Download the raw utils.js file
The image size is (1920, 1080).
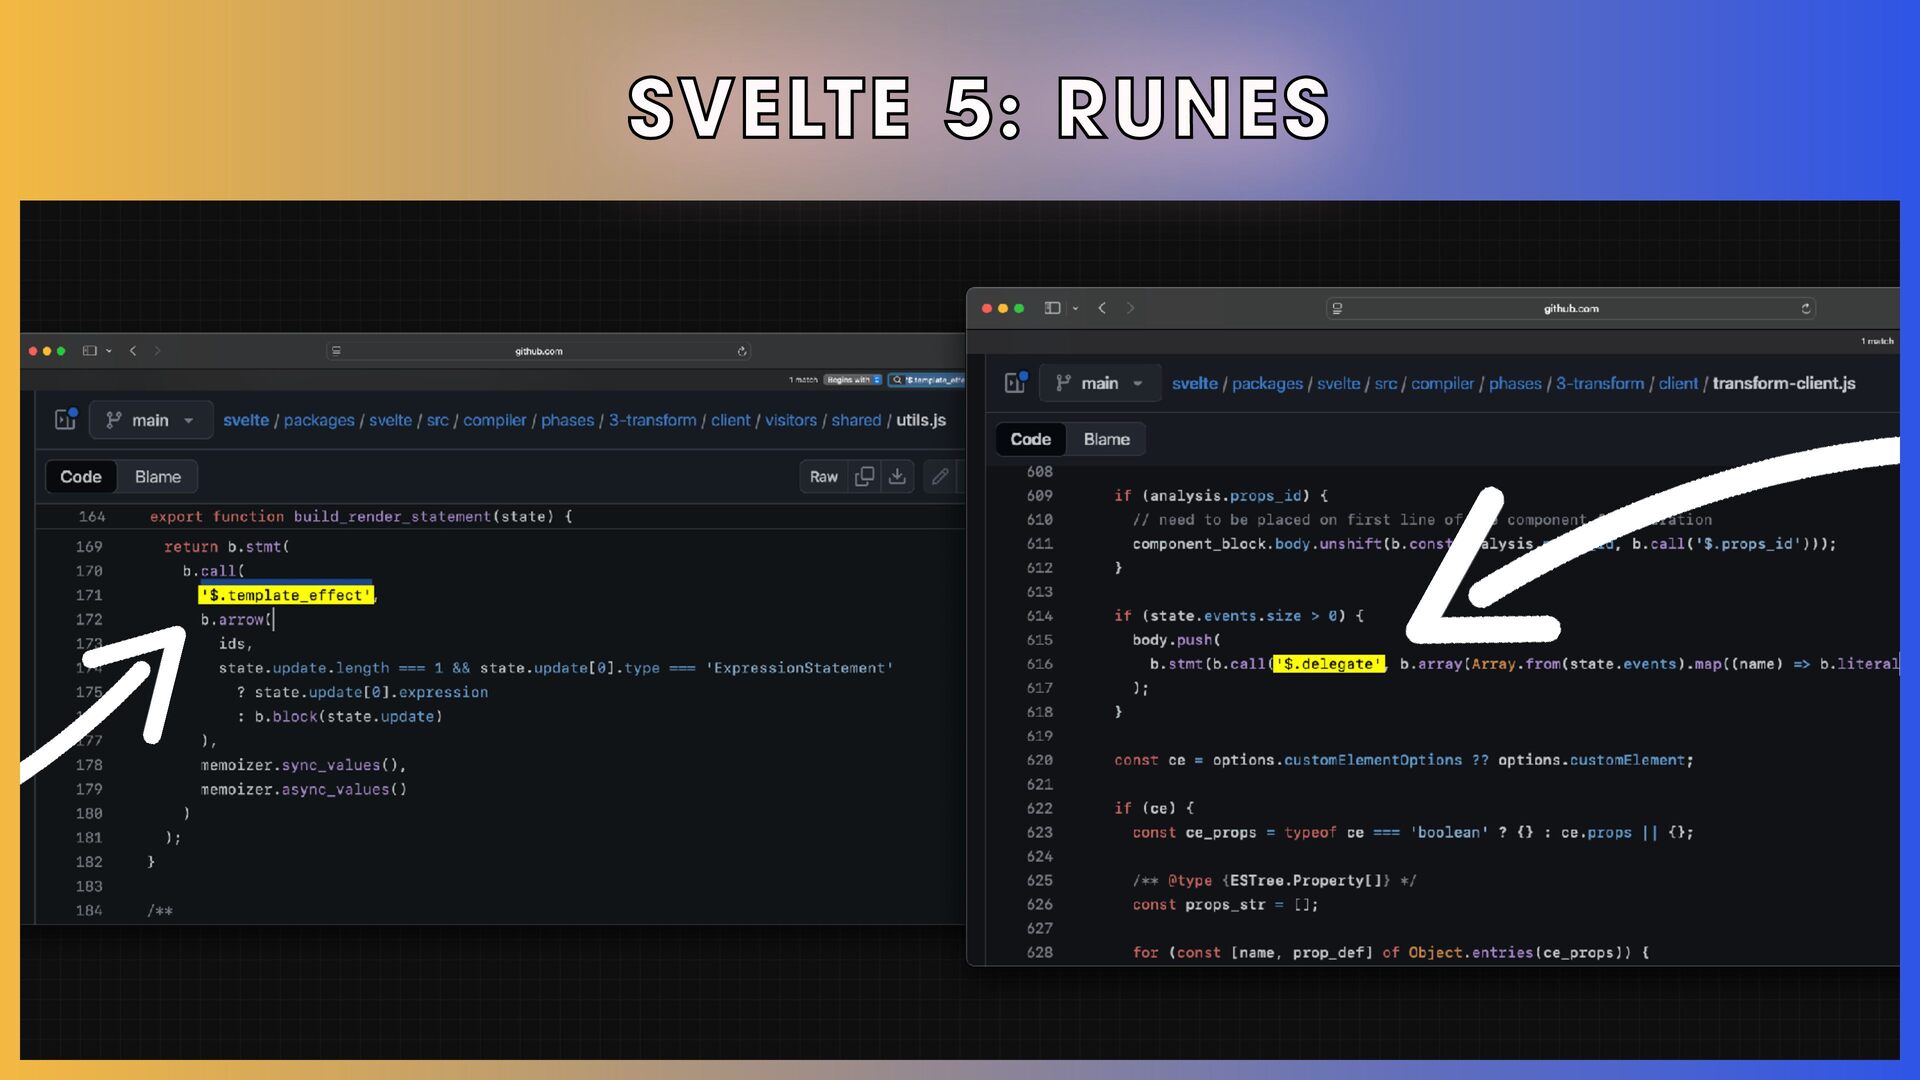tap(897, 477)
